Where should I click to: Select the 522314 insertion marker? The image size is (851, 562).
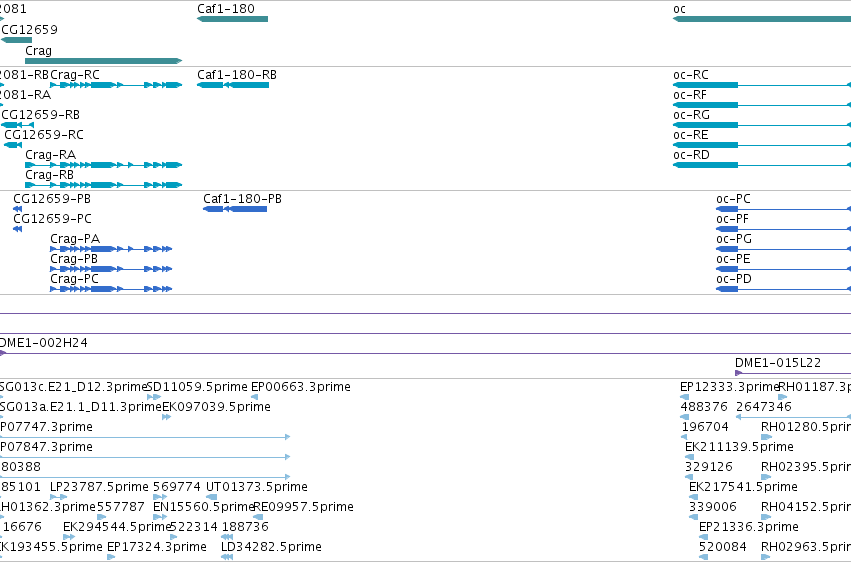click(174, 537)
